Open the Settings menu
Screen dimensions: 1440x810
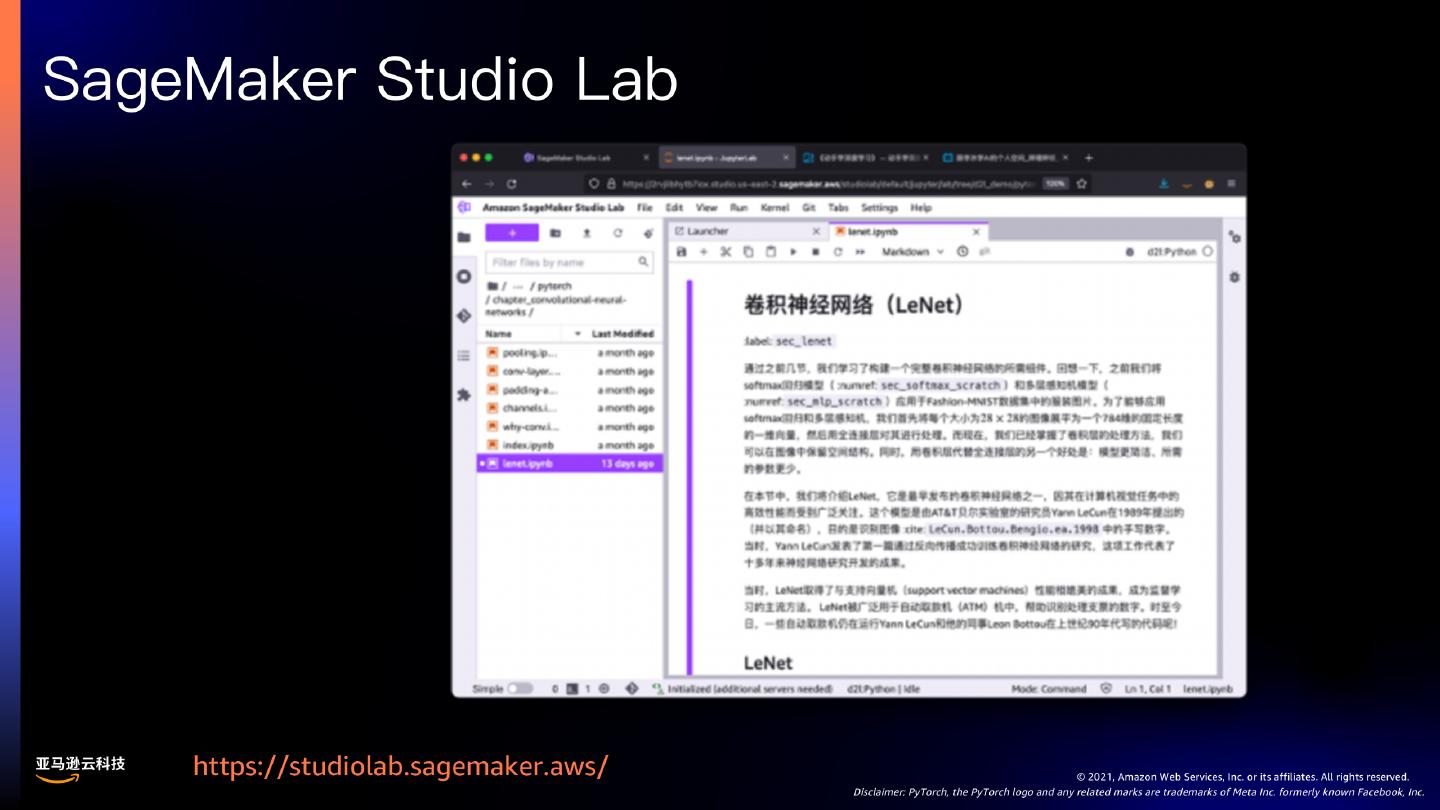click(880, 208)
